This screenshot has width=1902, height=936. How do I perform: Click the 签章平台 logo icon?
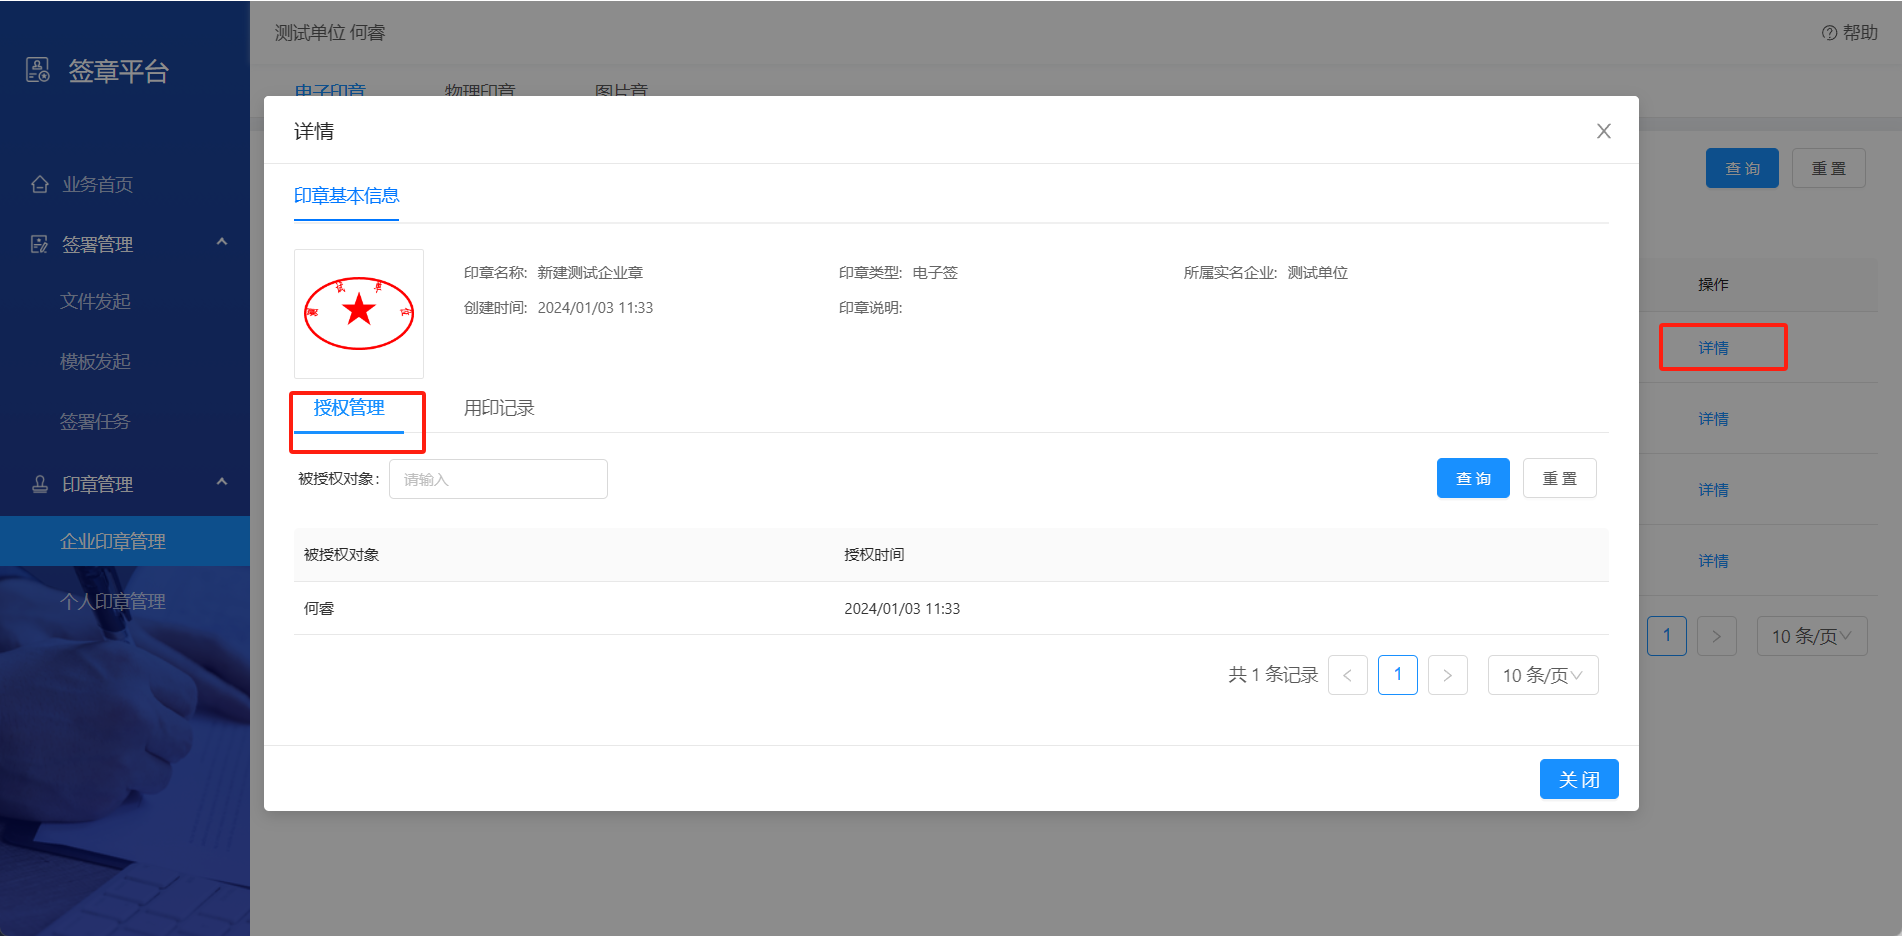(x=38, y=70)
